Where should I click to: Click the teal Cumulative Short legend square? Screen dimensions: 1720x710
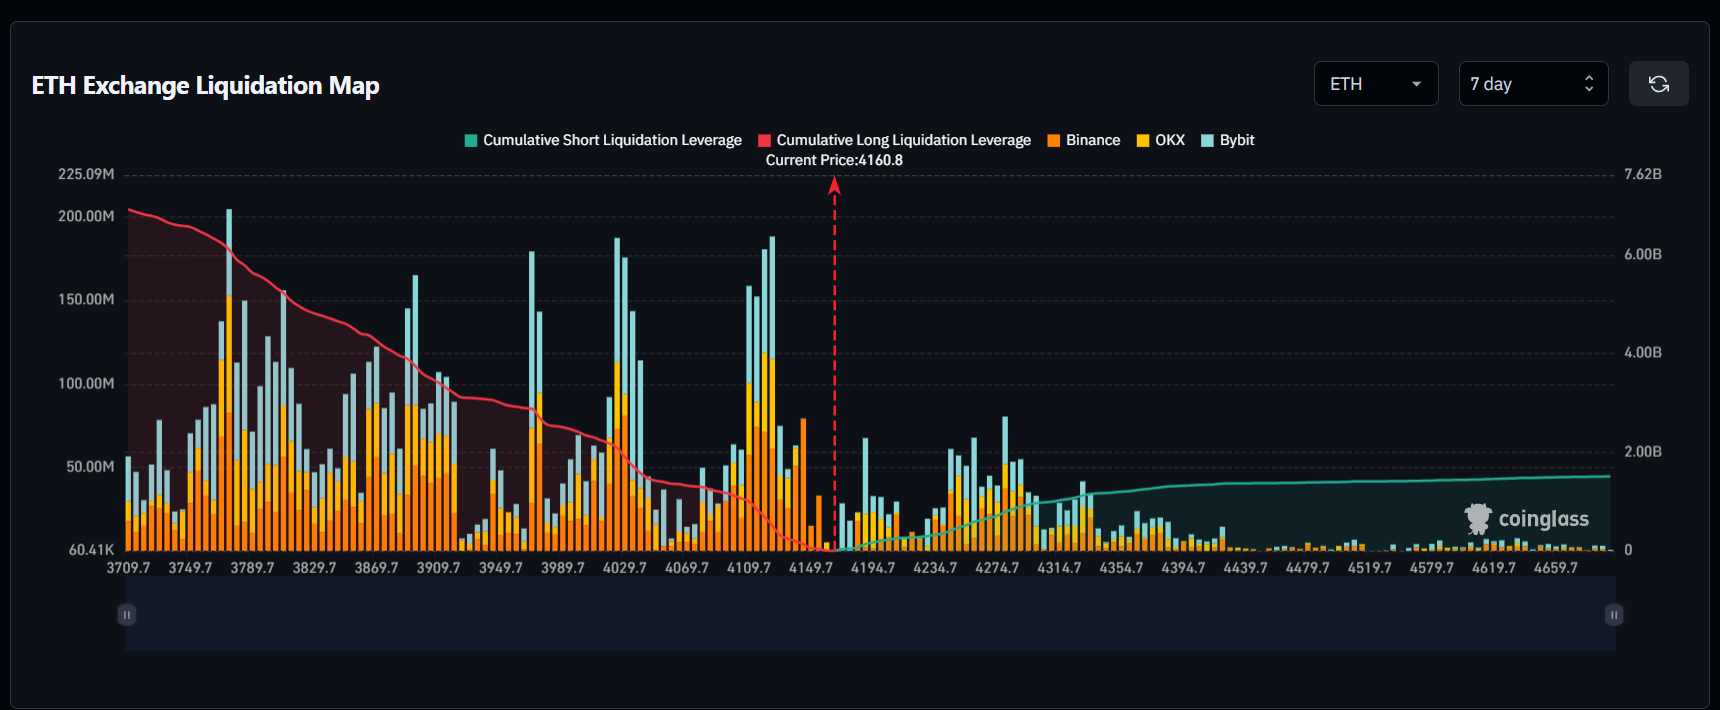pyautogui.click(x=471, y=141)
